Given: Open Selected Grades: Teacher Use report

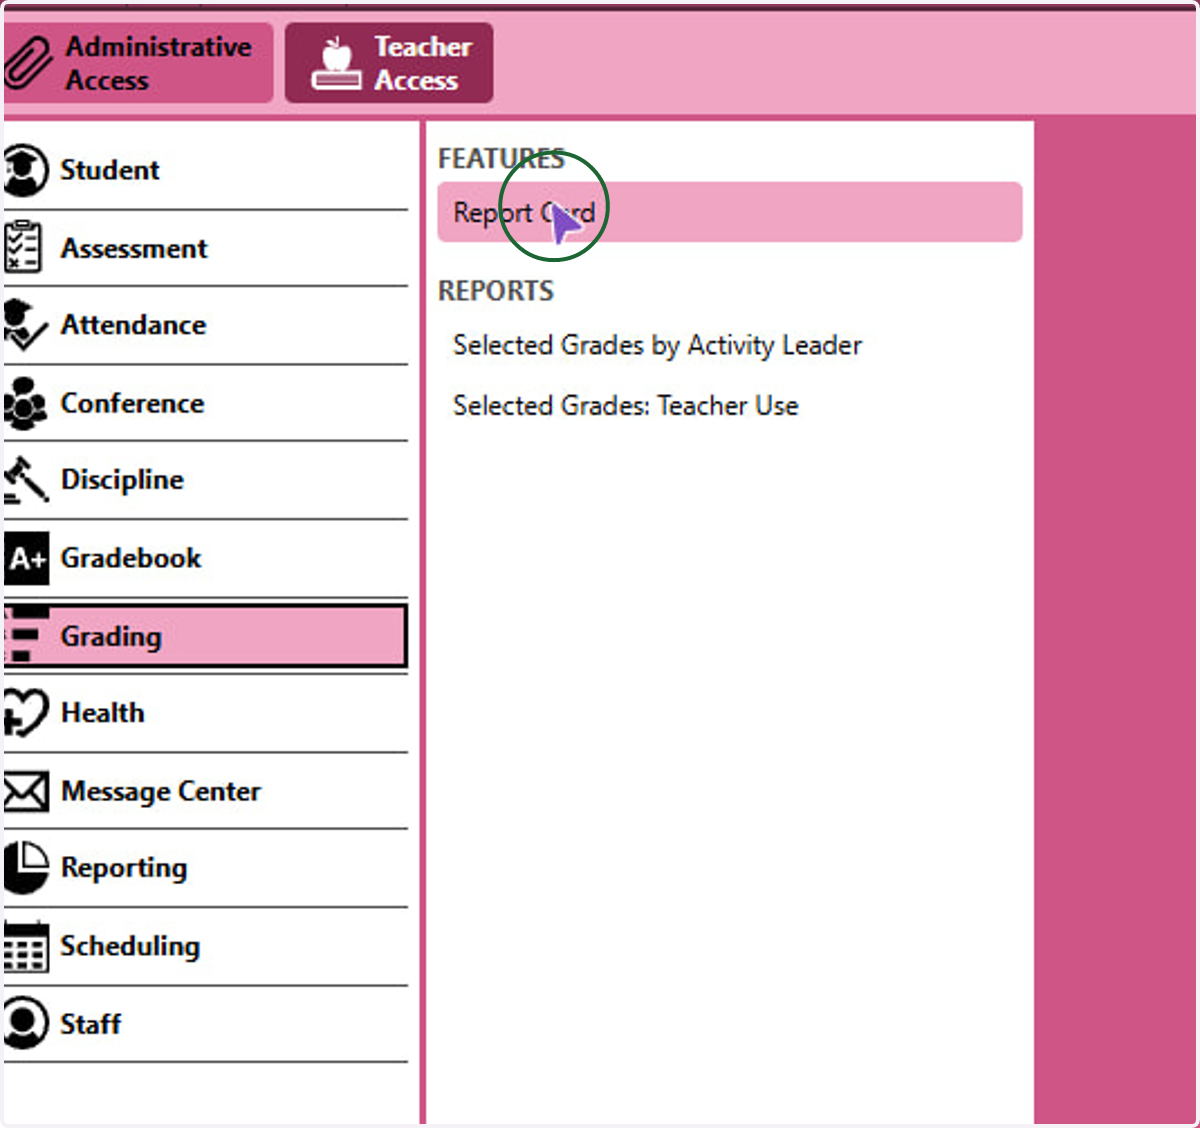Looking at the screenshot, I should click(626, 405).
